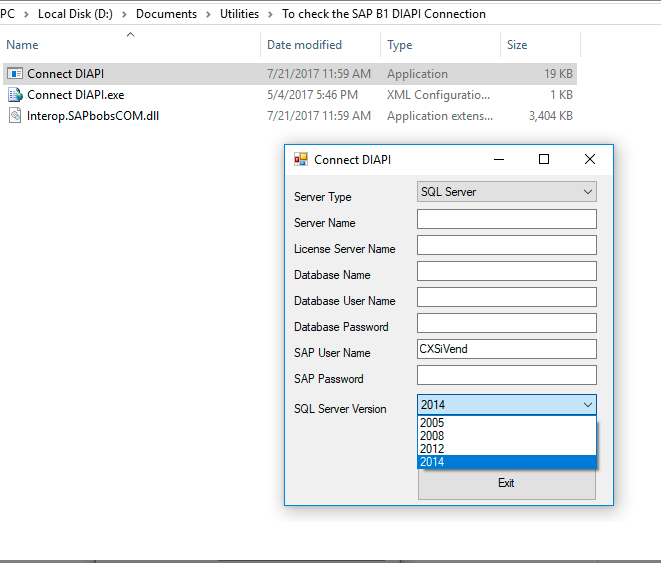Viewport: 661px width, 563px height.
Task: Close the Connect DIAPI window
Action: (590, 159)
